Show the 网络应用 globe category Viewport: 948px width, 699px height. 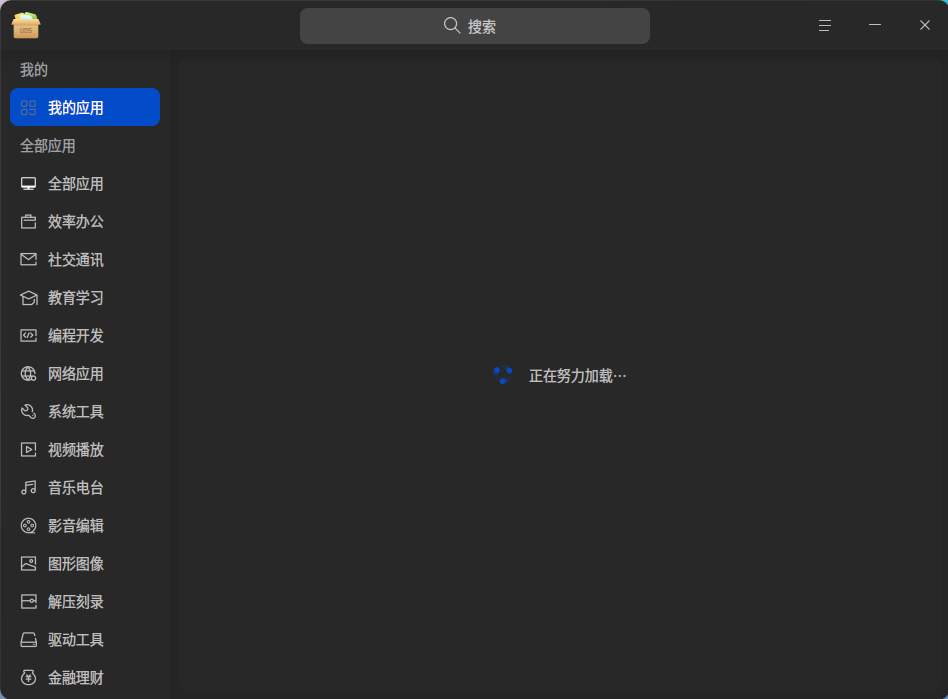pos(85,374)
